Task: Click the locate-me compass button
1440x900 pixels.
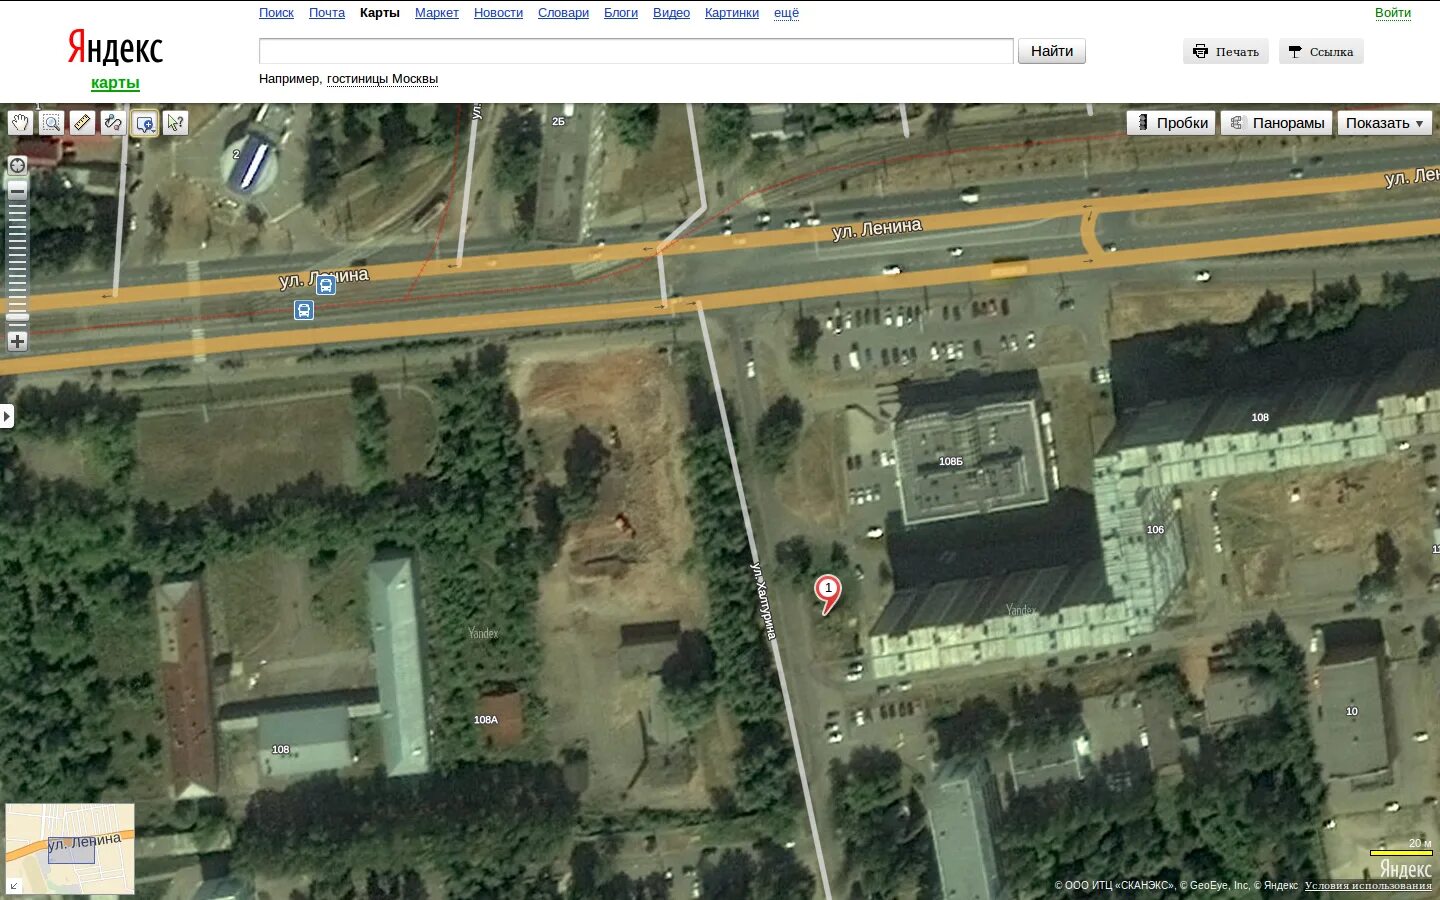Action: coord(17,165)
